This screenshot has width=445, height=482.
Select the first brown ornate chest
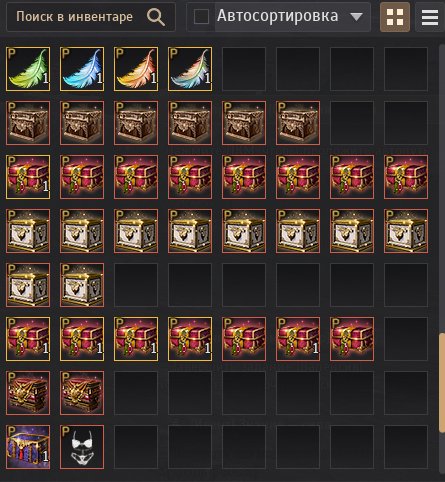(28, 123)
